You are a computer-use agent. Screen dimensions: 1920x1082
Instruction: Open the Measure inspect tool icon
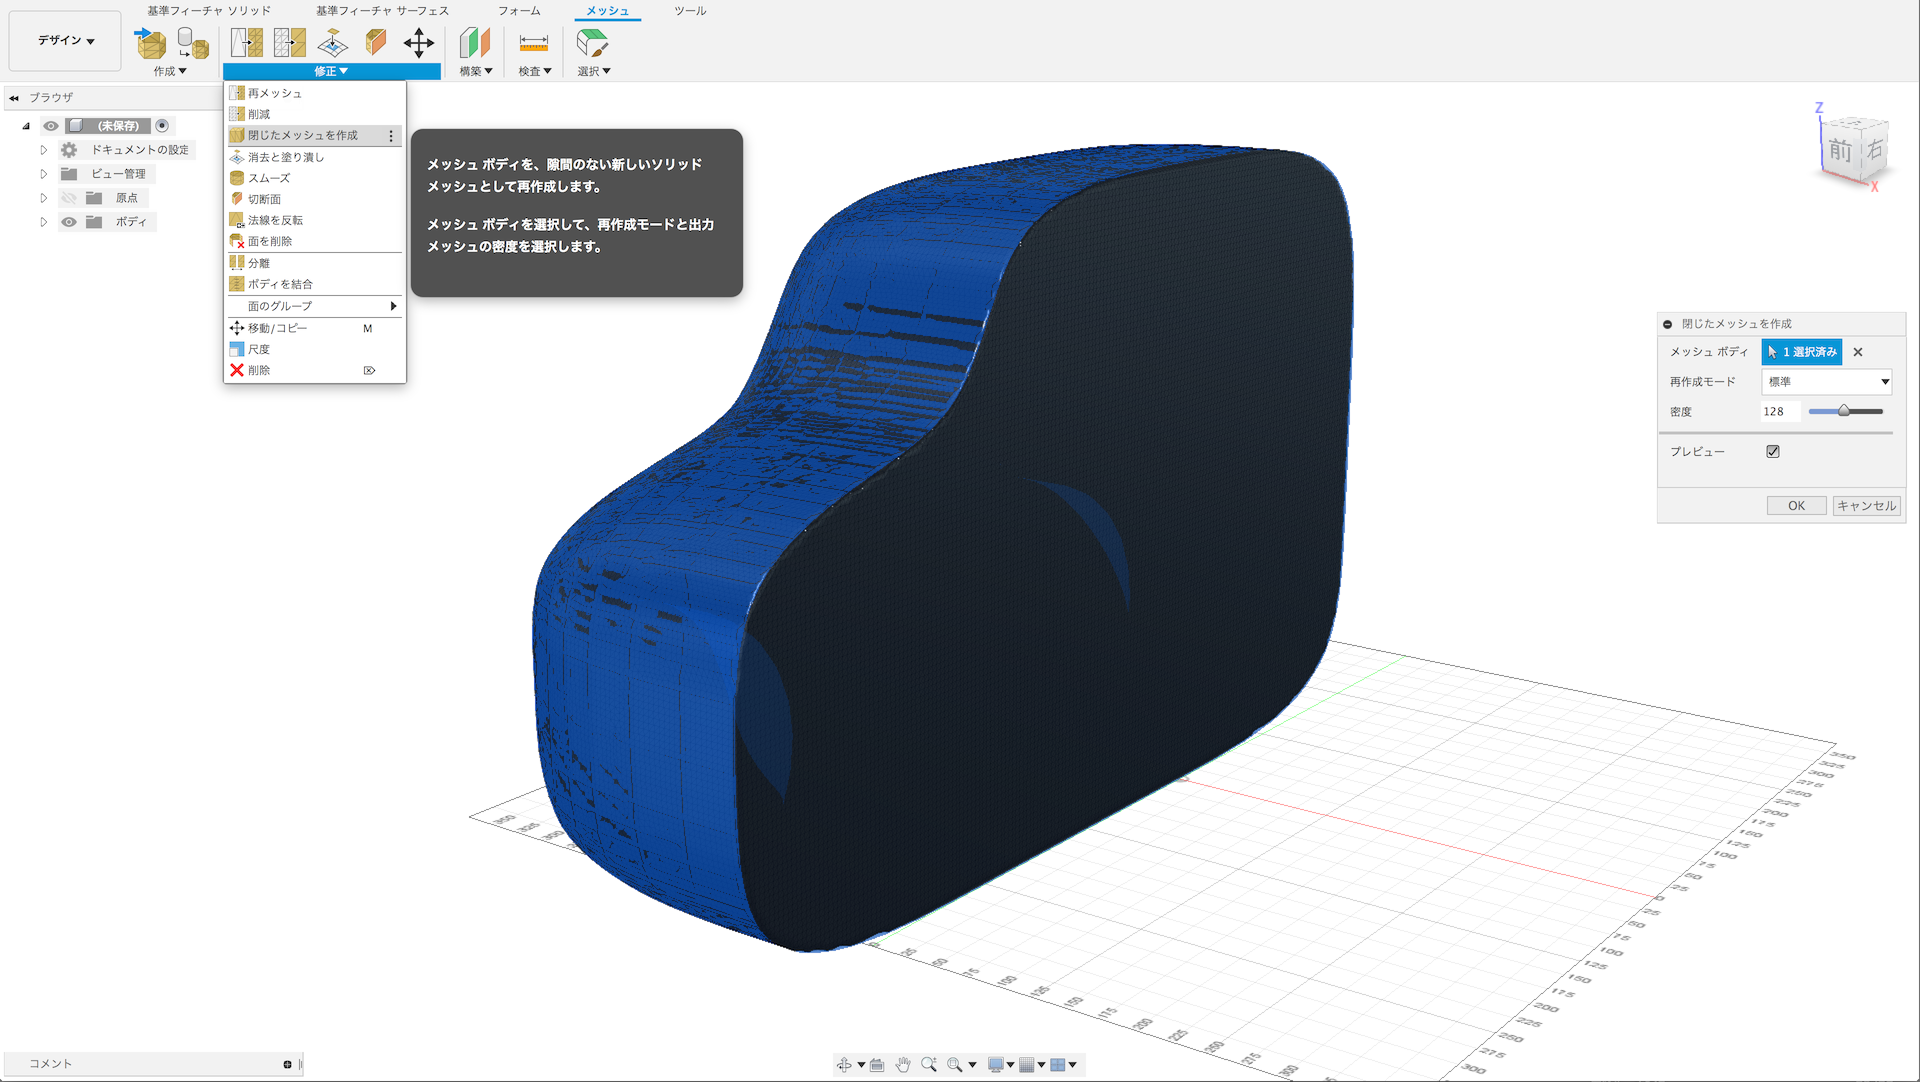pos(533,43)
